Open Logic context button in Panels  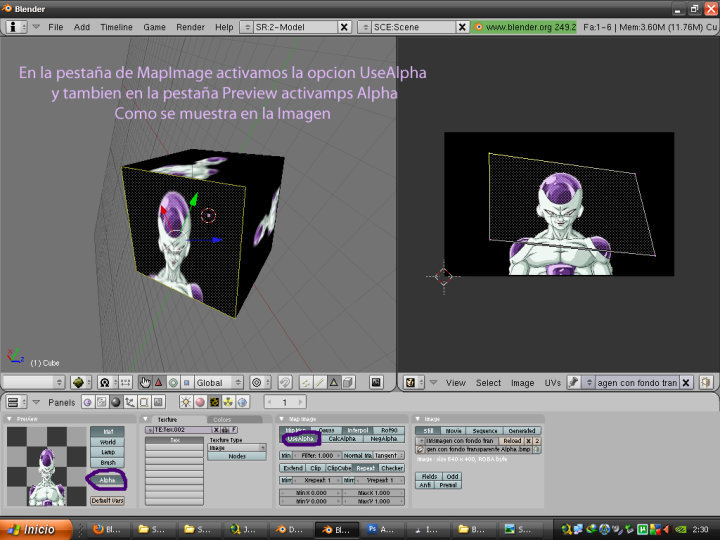point(87,402)
